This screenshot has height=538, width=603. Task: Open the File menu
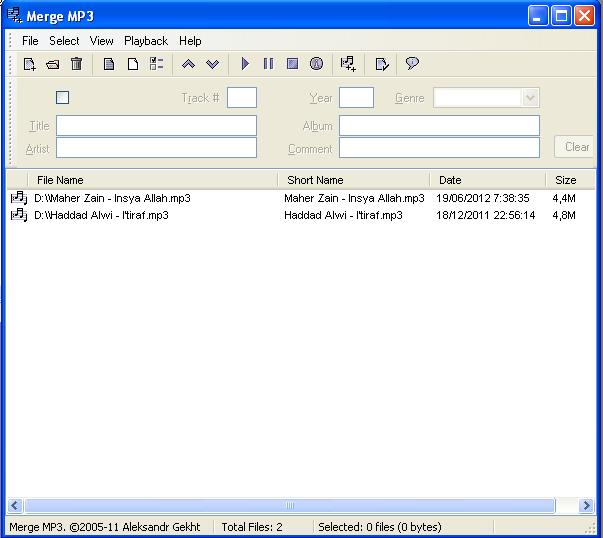pyautogui.click(x=30, y=41)
